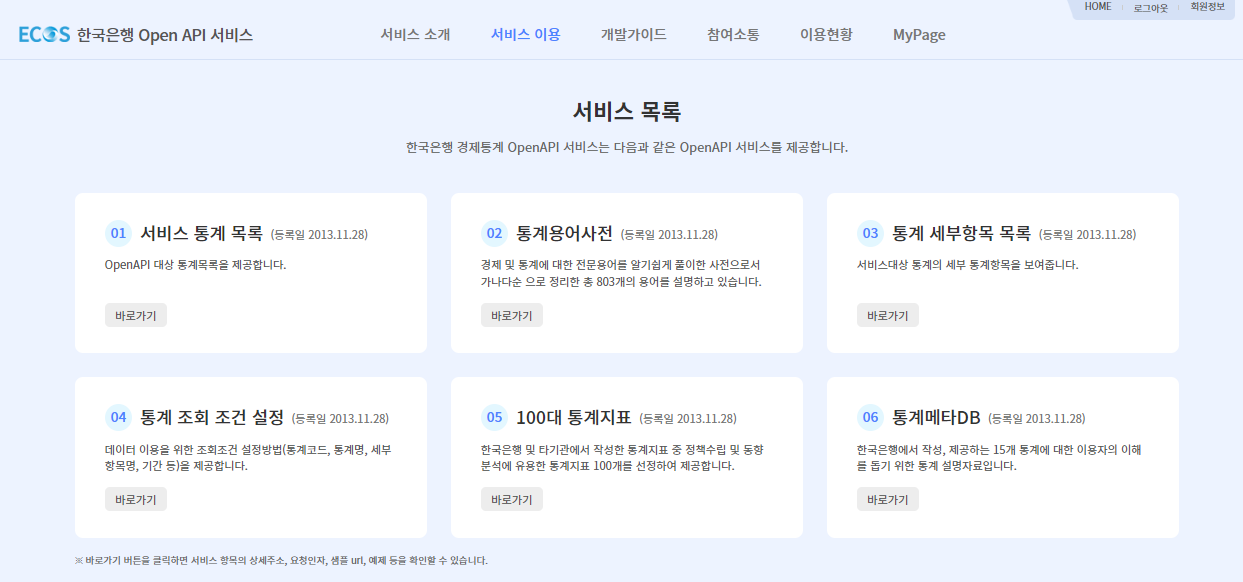This screenshot has width=1243, height=582.
Task: Click 바로가기 under 서비스 통계 목록
Action: 135,315
